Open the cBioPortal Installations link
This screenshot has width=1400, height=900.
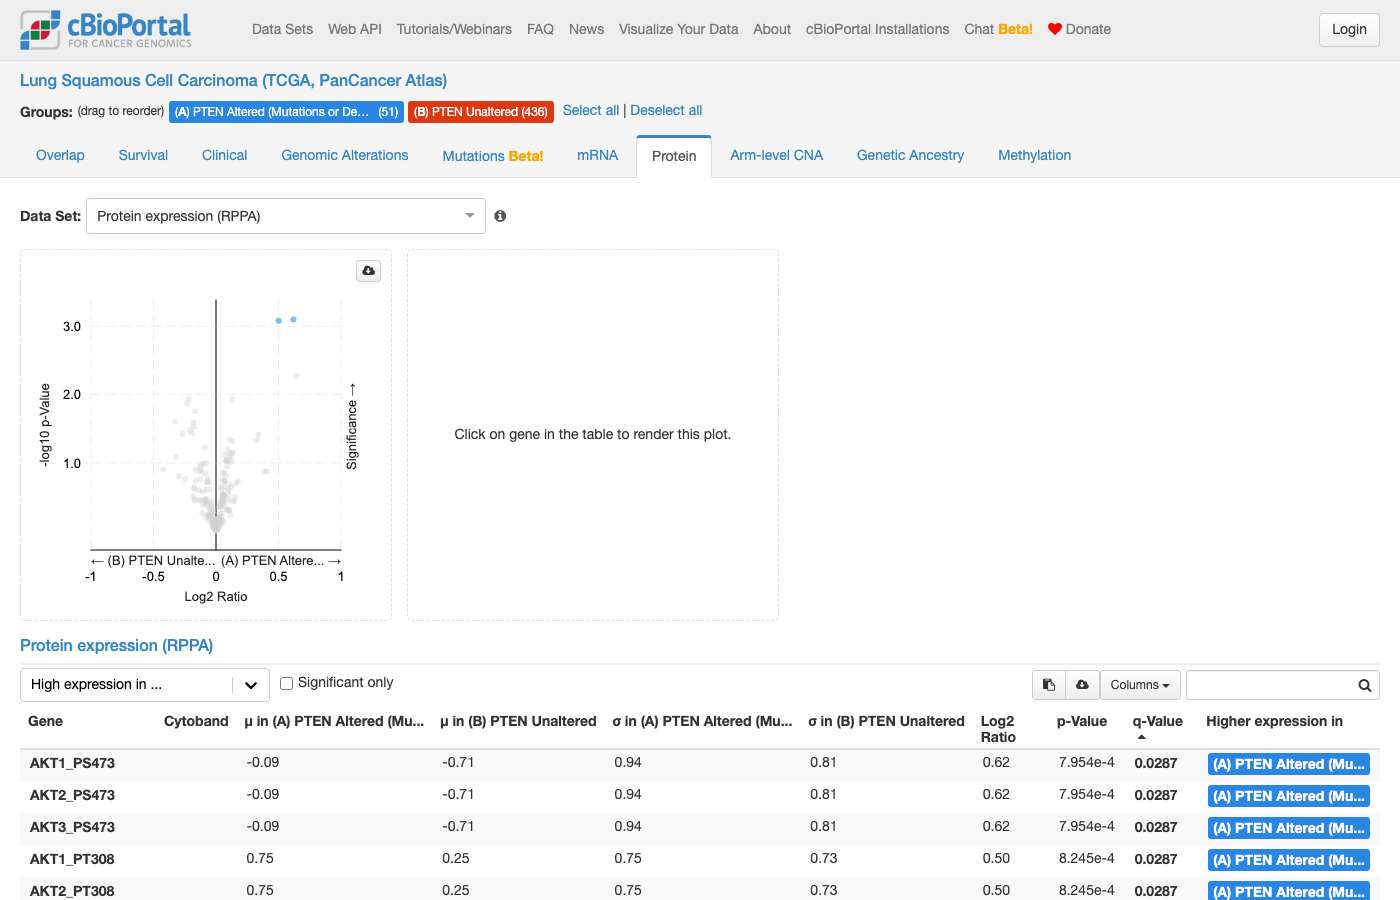[877, 29]
